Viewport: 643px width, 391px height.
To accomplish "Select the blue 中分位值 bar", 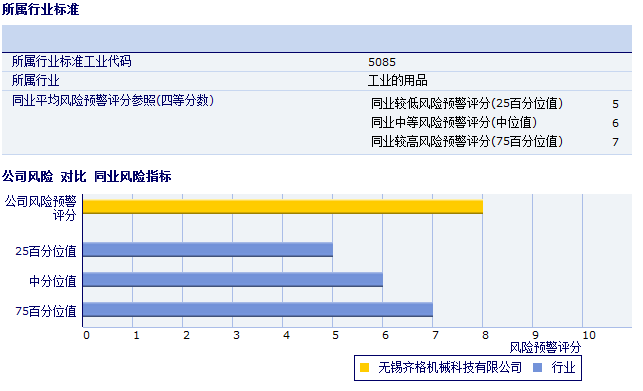I will (x=233, y=280).
